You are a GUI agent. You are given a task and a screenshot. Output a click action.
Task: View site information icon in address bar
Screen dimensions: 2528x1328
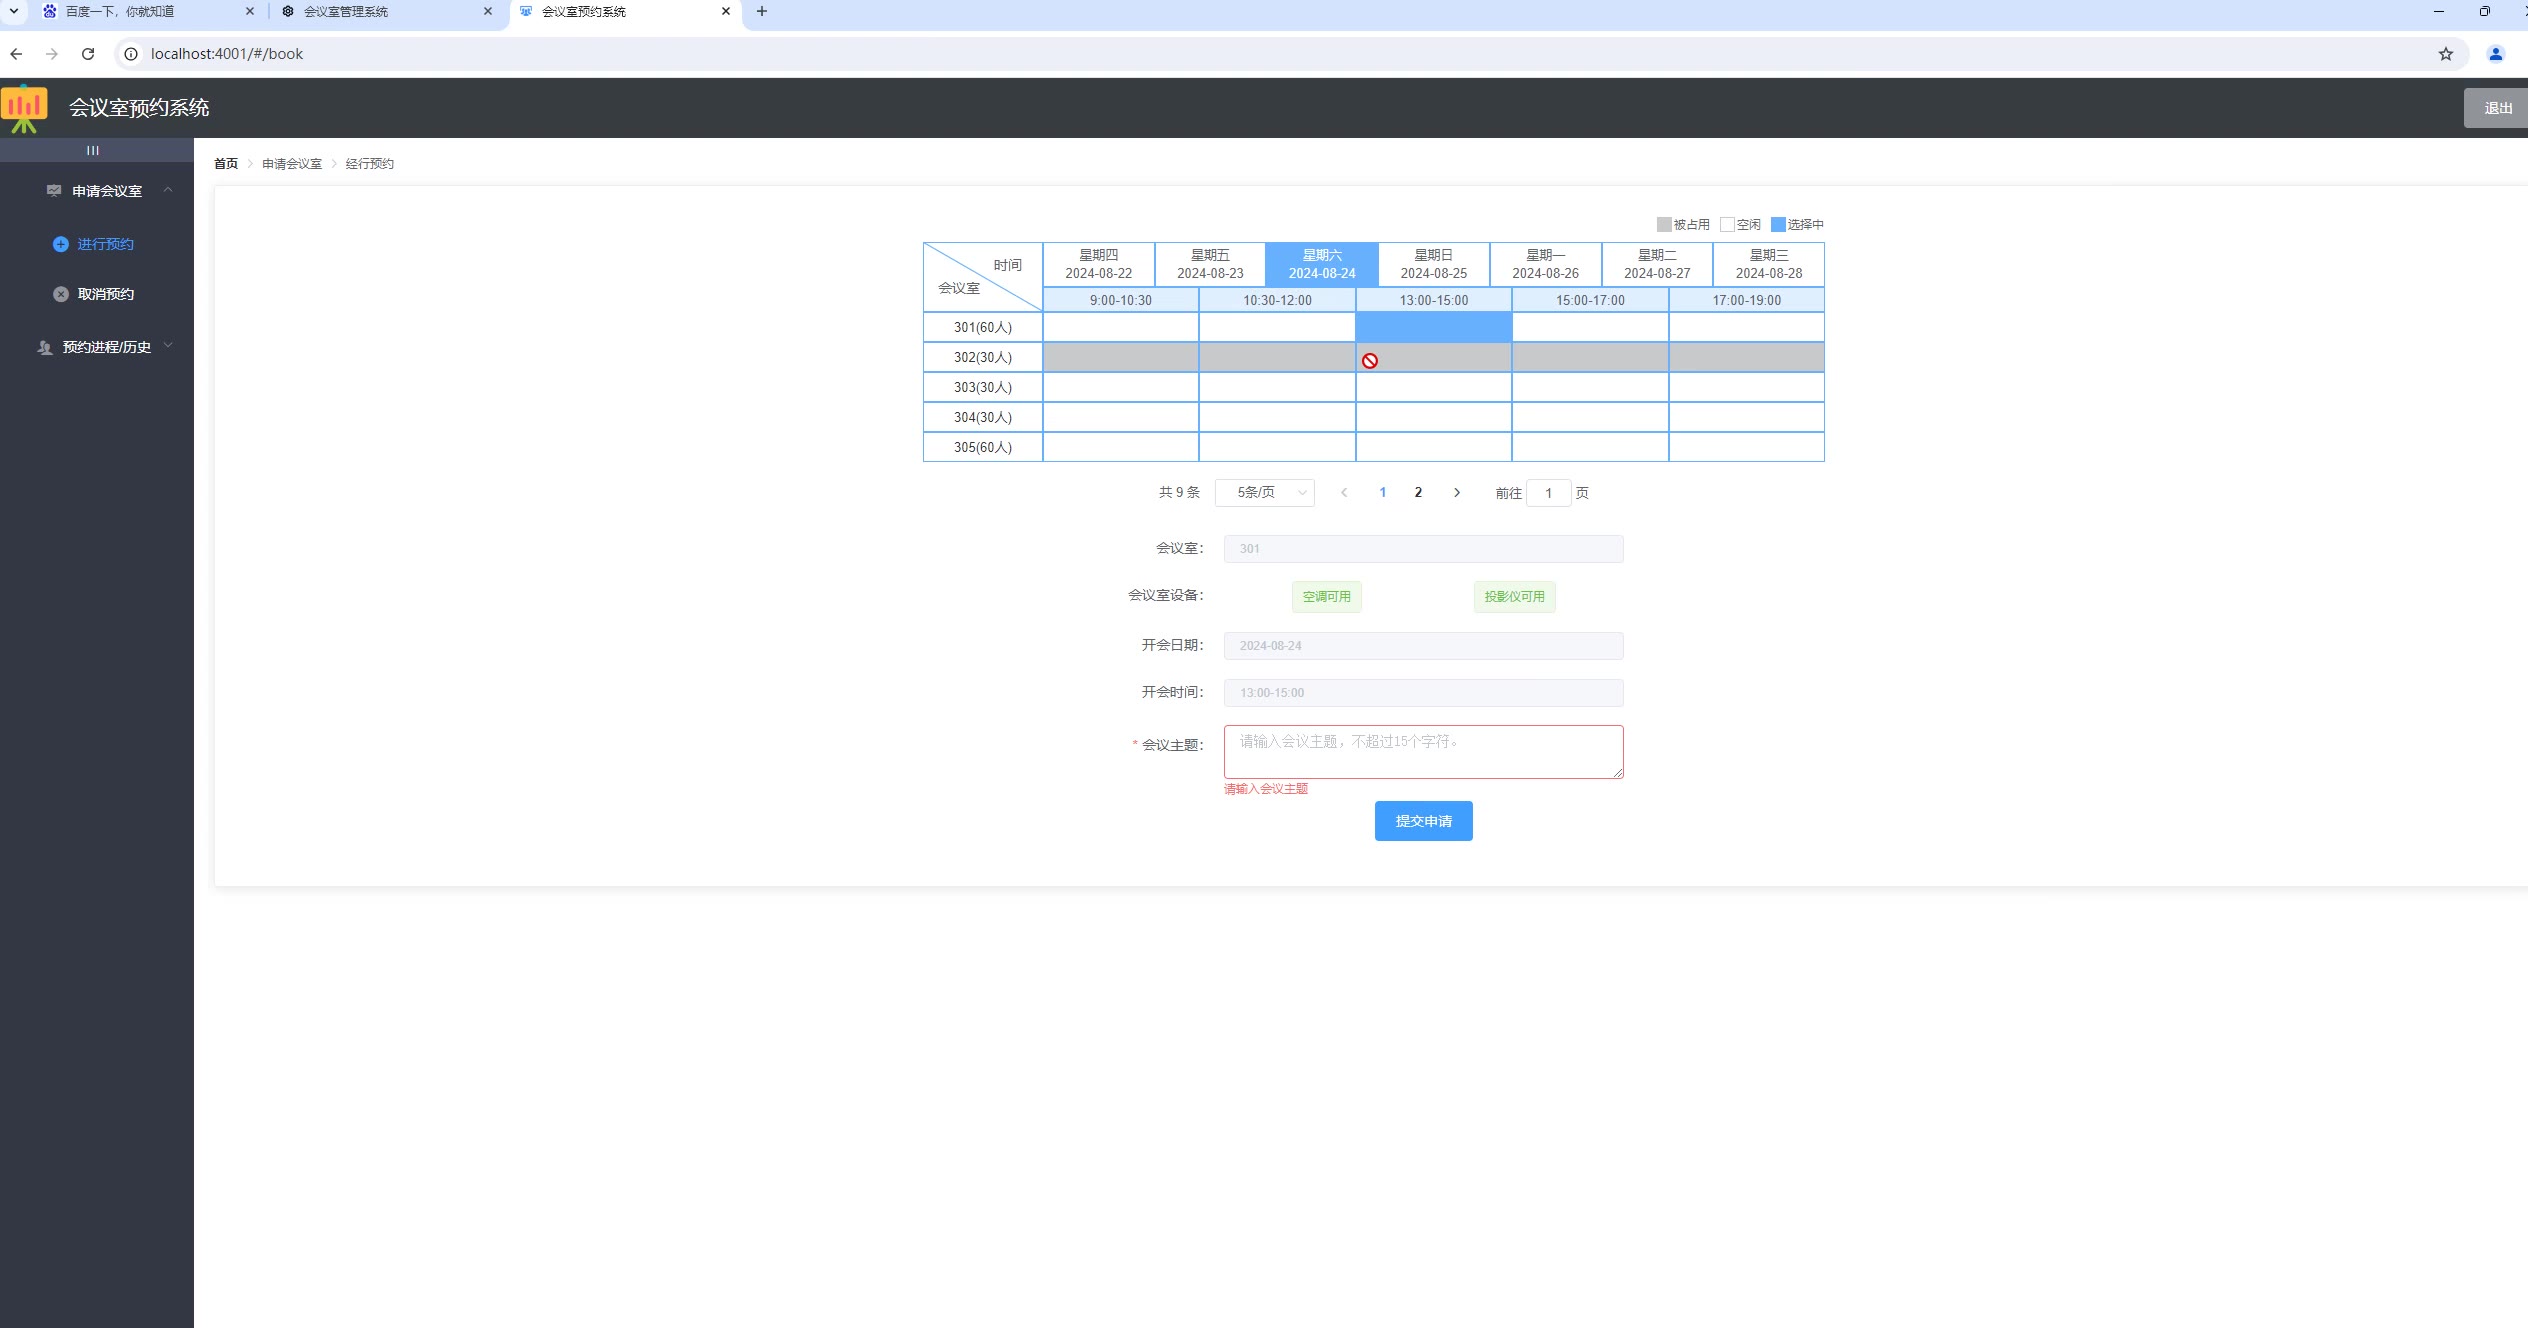[131, 54]
